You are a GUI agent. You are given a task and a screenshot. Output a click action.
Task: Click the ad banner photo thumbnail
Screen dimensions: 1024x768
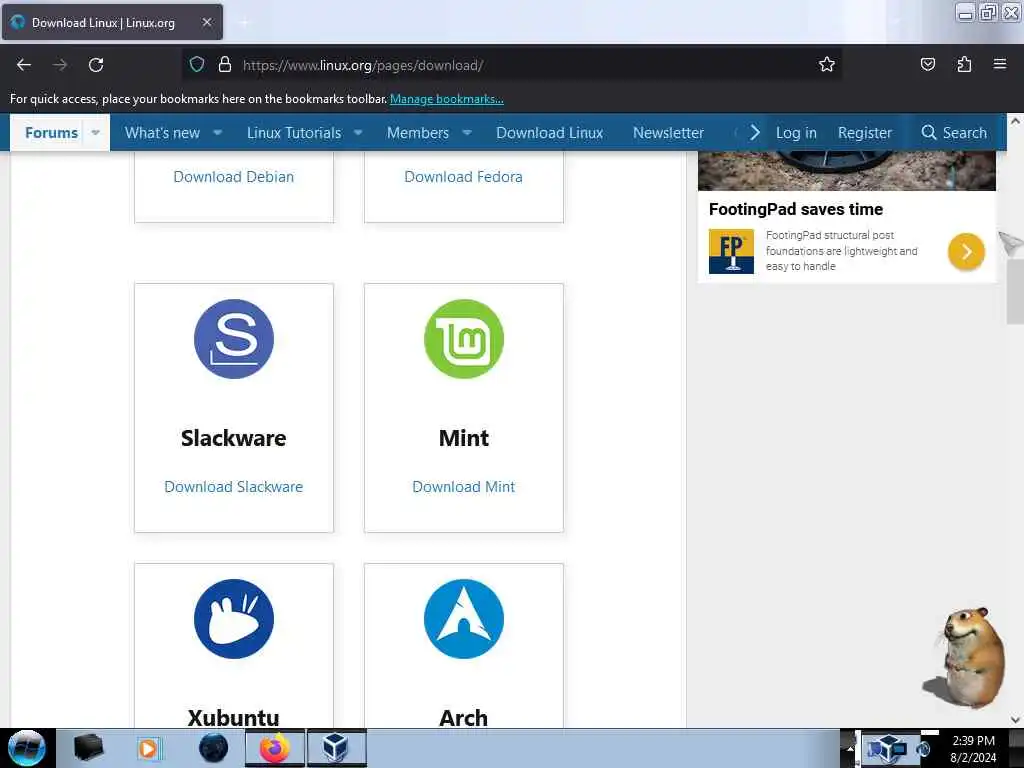847,170
